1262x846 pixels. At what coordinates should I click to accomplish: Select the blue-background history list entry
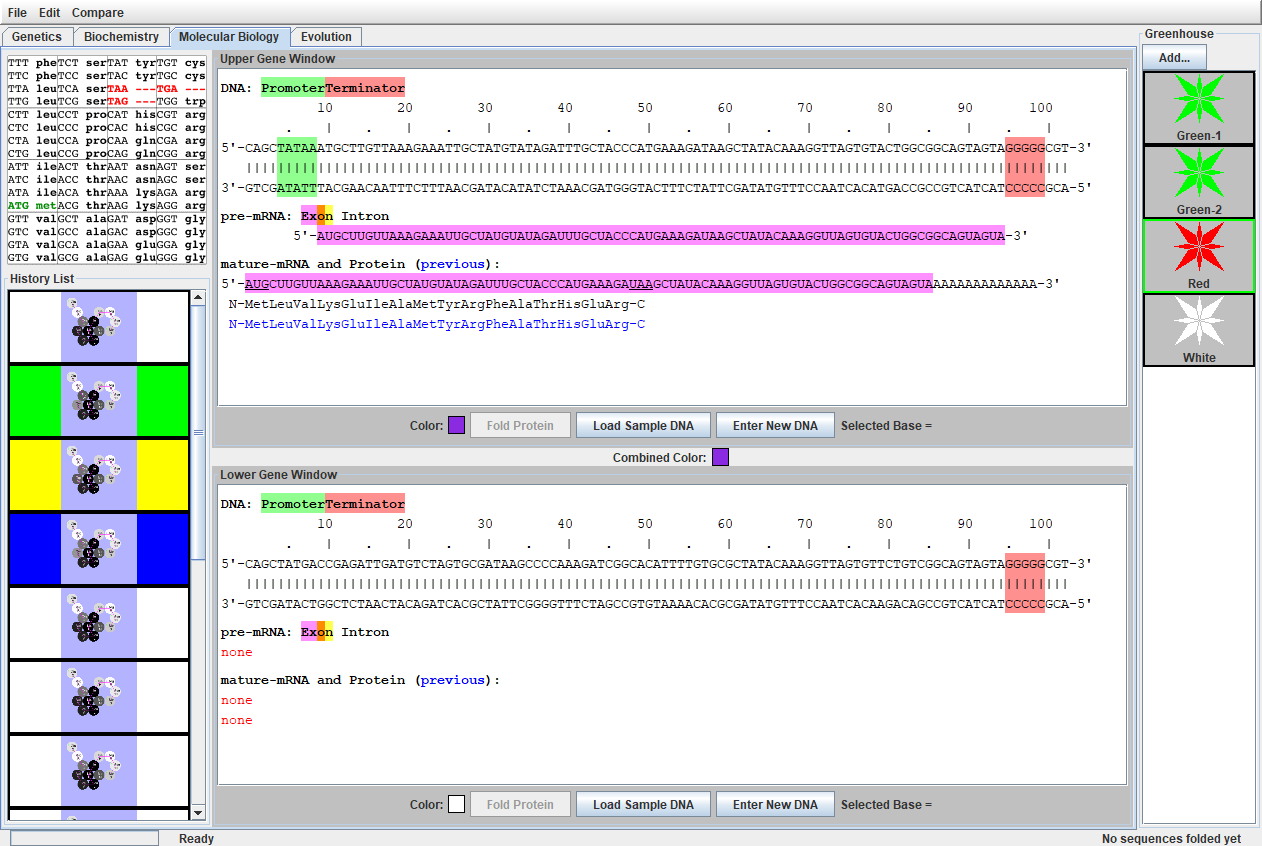pyautogui.click(x=98, y=549)
